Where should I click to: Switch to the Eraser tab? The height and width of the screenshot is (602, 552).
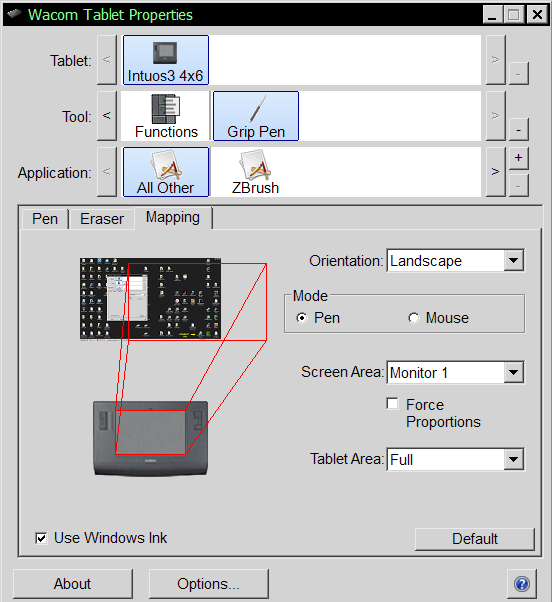point(102,219)
